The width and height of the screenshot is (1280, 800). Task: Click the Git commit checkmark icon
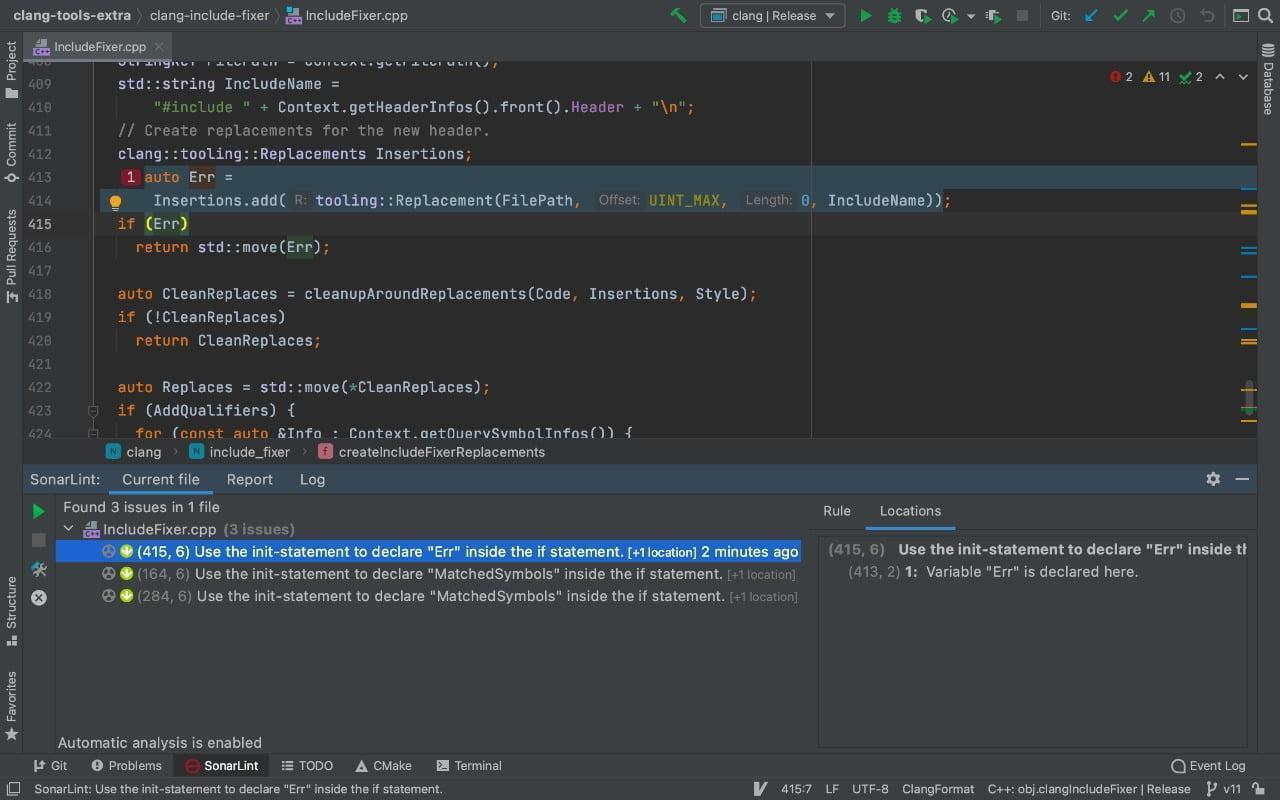click(1120, 16)
